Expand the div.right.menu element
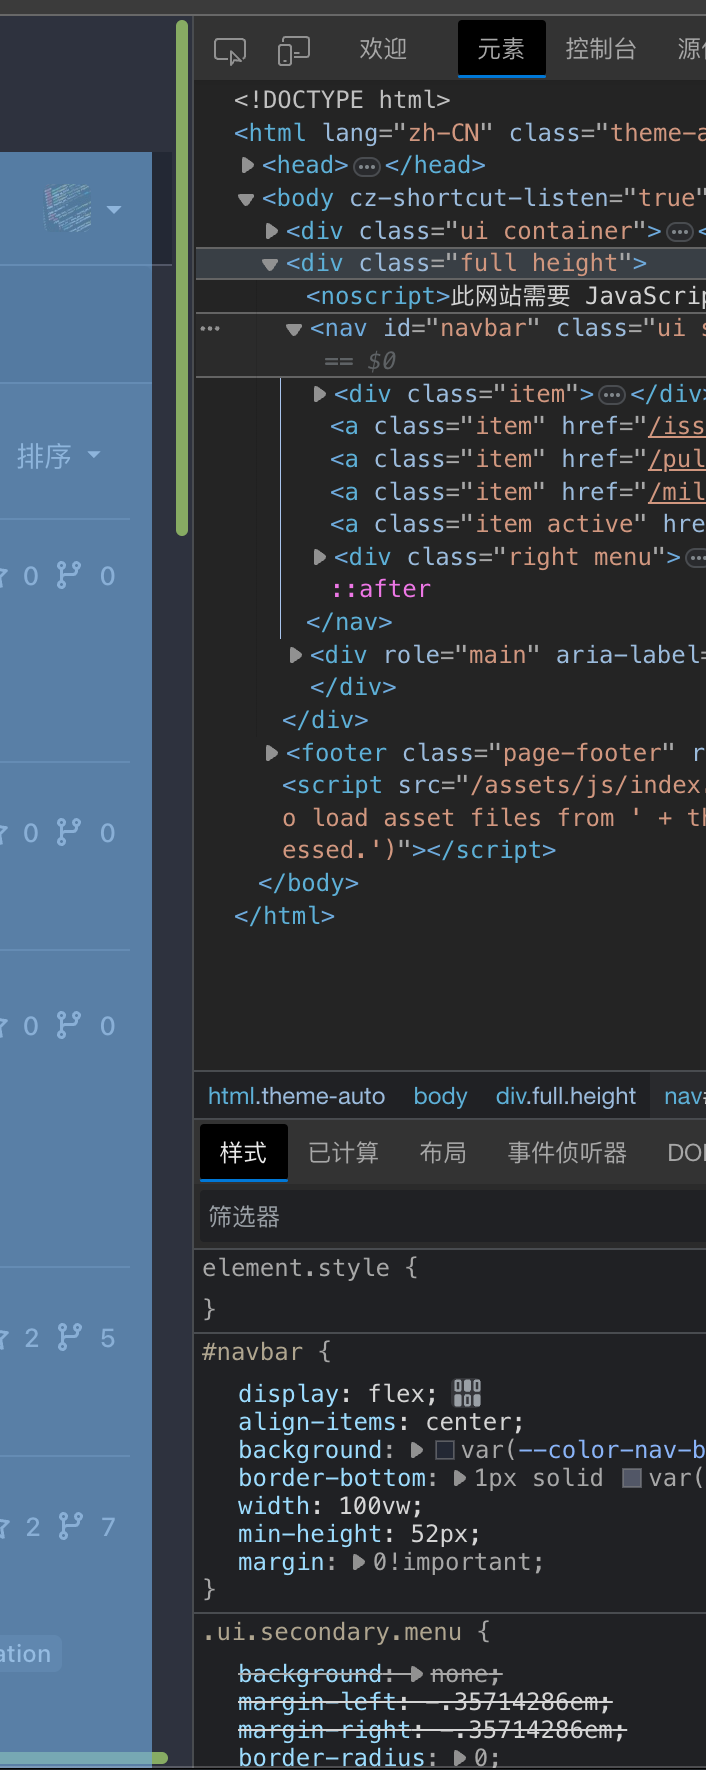 (319, 557)
